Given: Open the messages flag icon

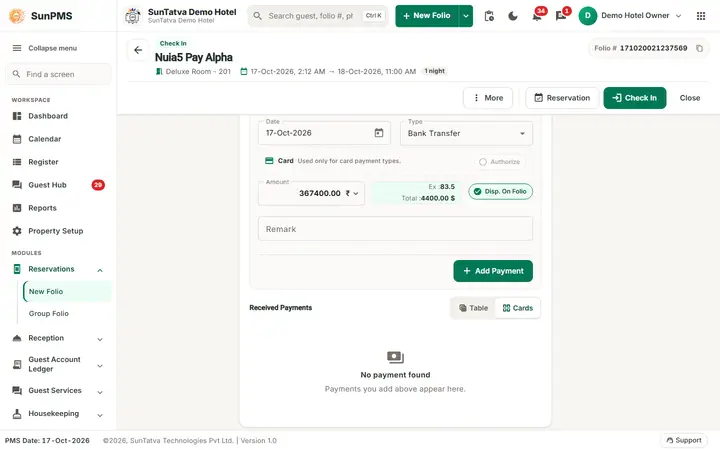Looking at the screenshot, I should coord(561,16).
